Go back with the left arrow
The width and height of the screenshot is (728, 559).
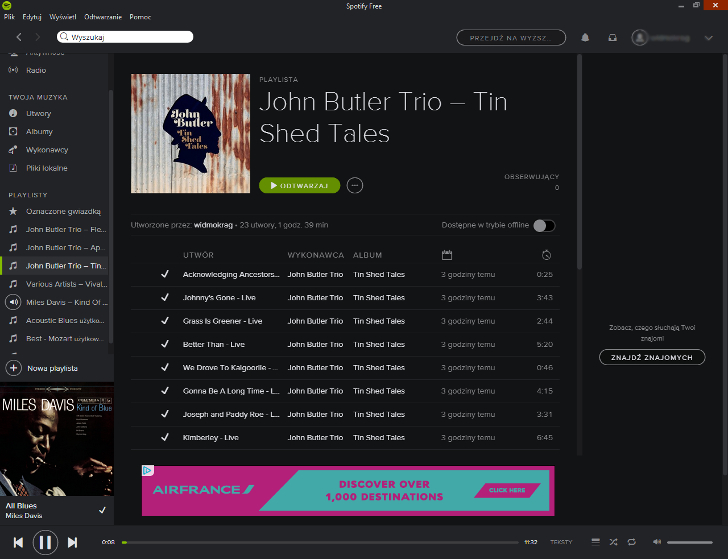19,37
